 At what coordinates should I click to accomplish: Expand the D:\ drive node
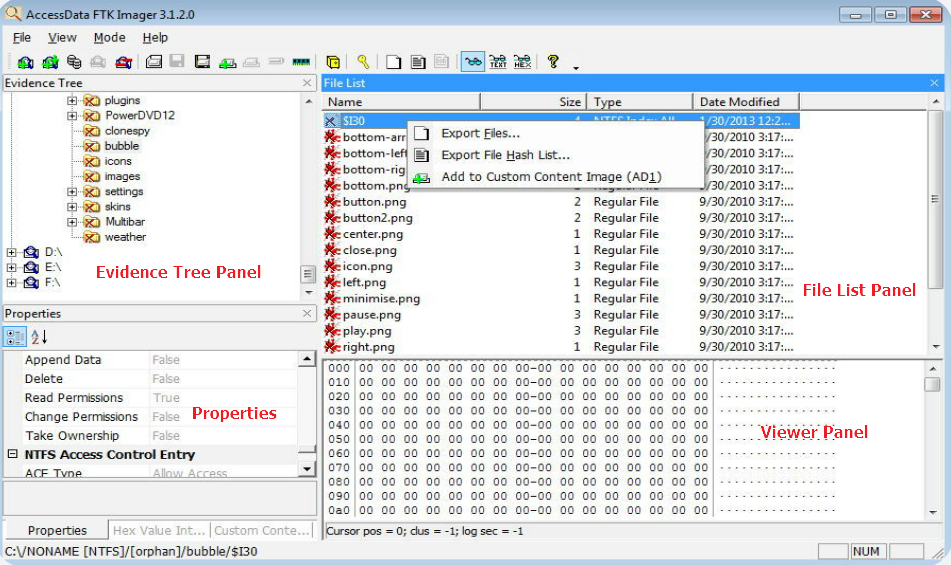(x=12, y=252)
